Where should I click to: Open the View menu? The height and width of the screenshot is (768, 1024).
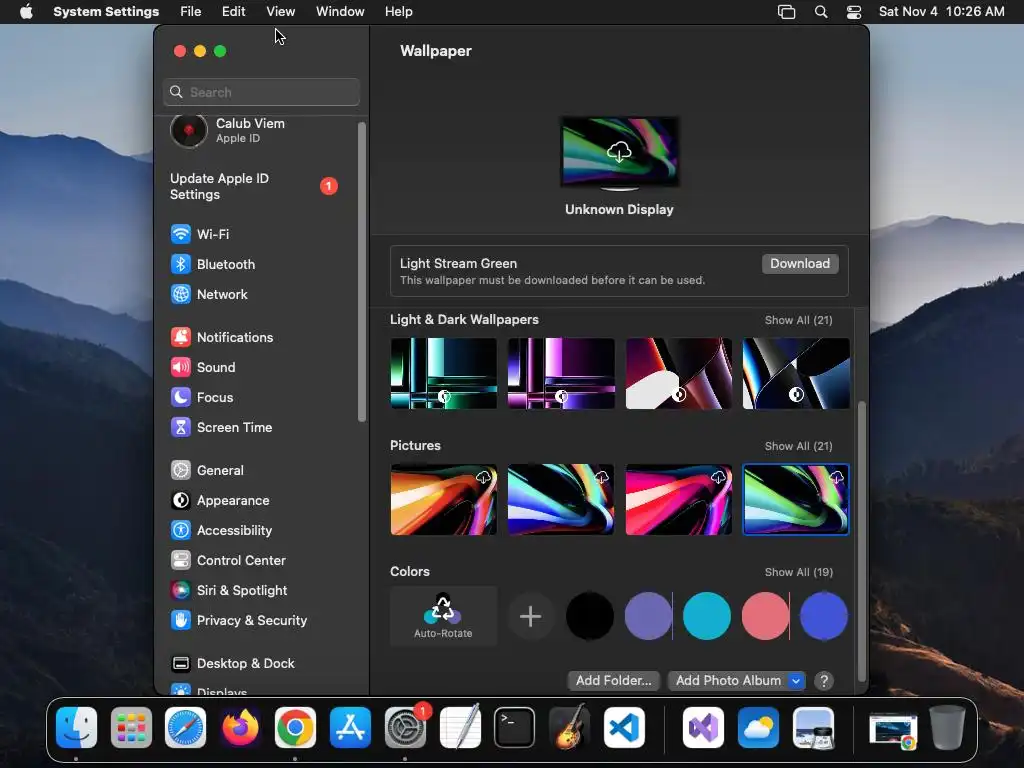coord(281,12)
